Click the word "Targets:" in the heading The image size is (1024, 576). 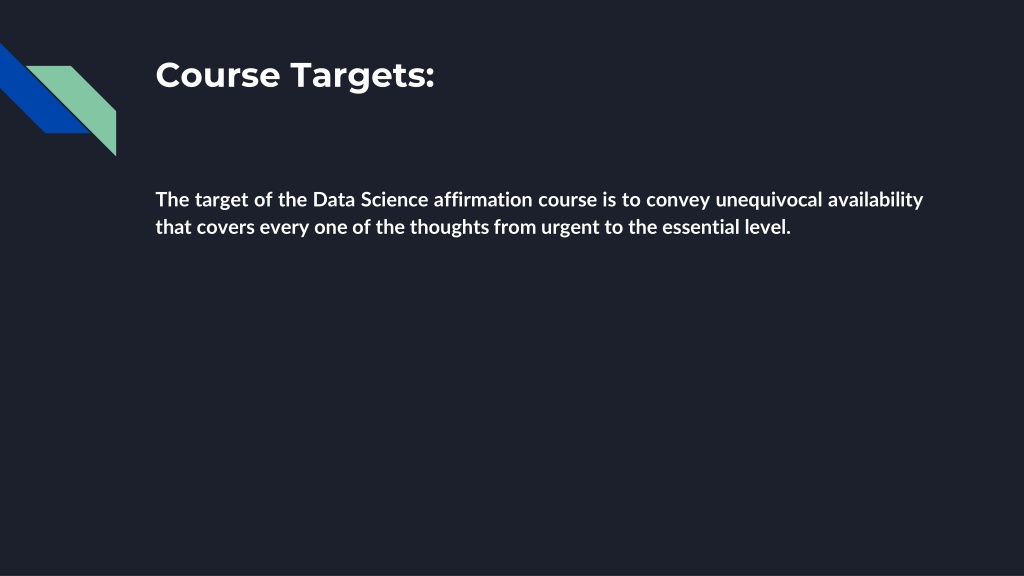pyautogui.click(x=362, y=76)
